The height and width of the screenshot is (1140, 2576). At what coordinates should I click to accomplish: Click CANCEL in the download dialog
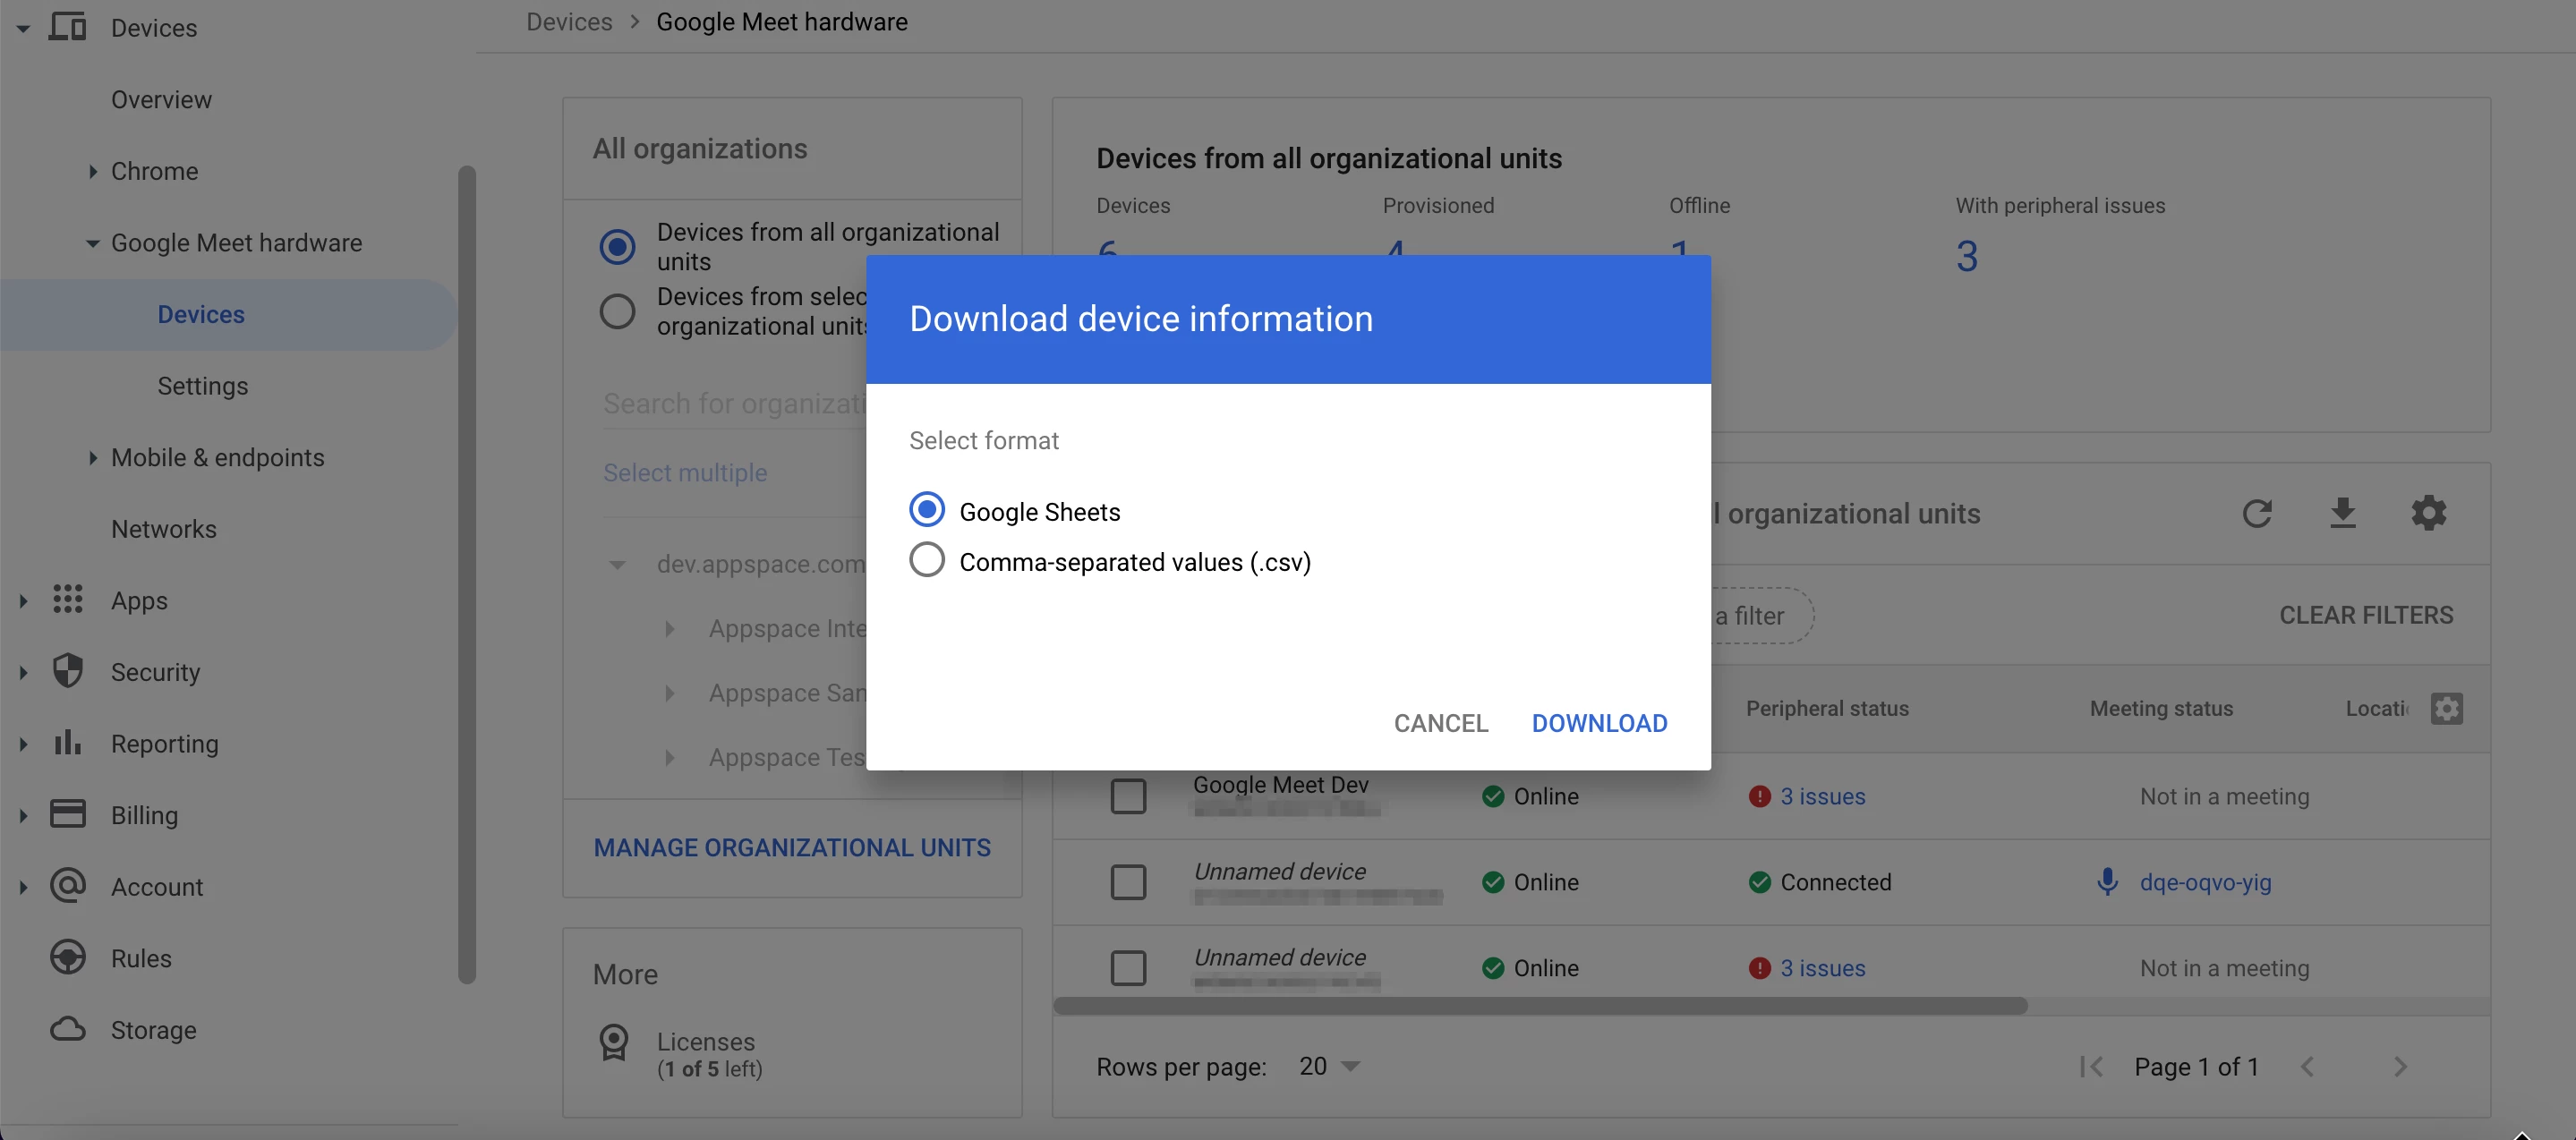[1440, 723]
